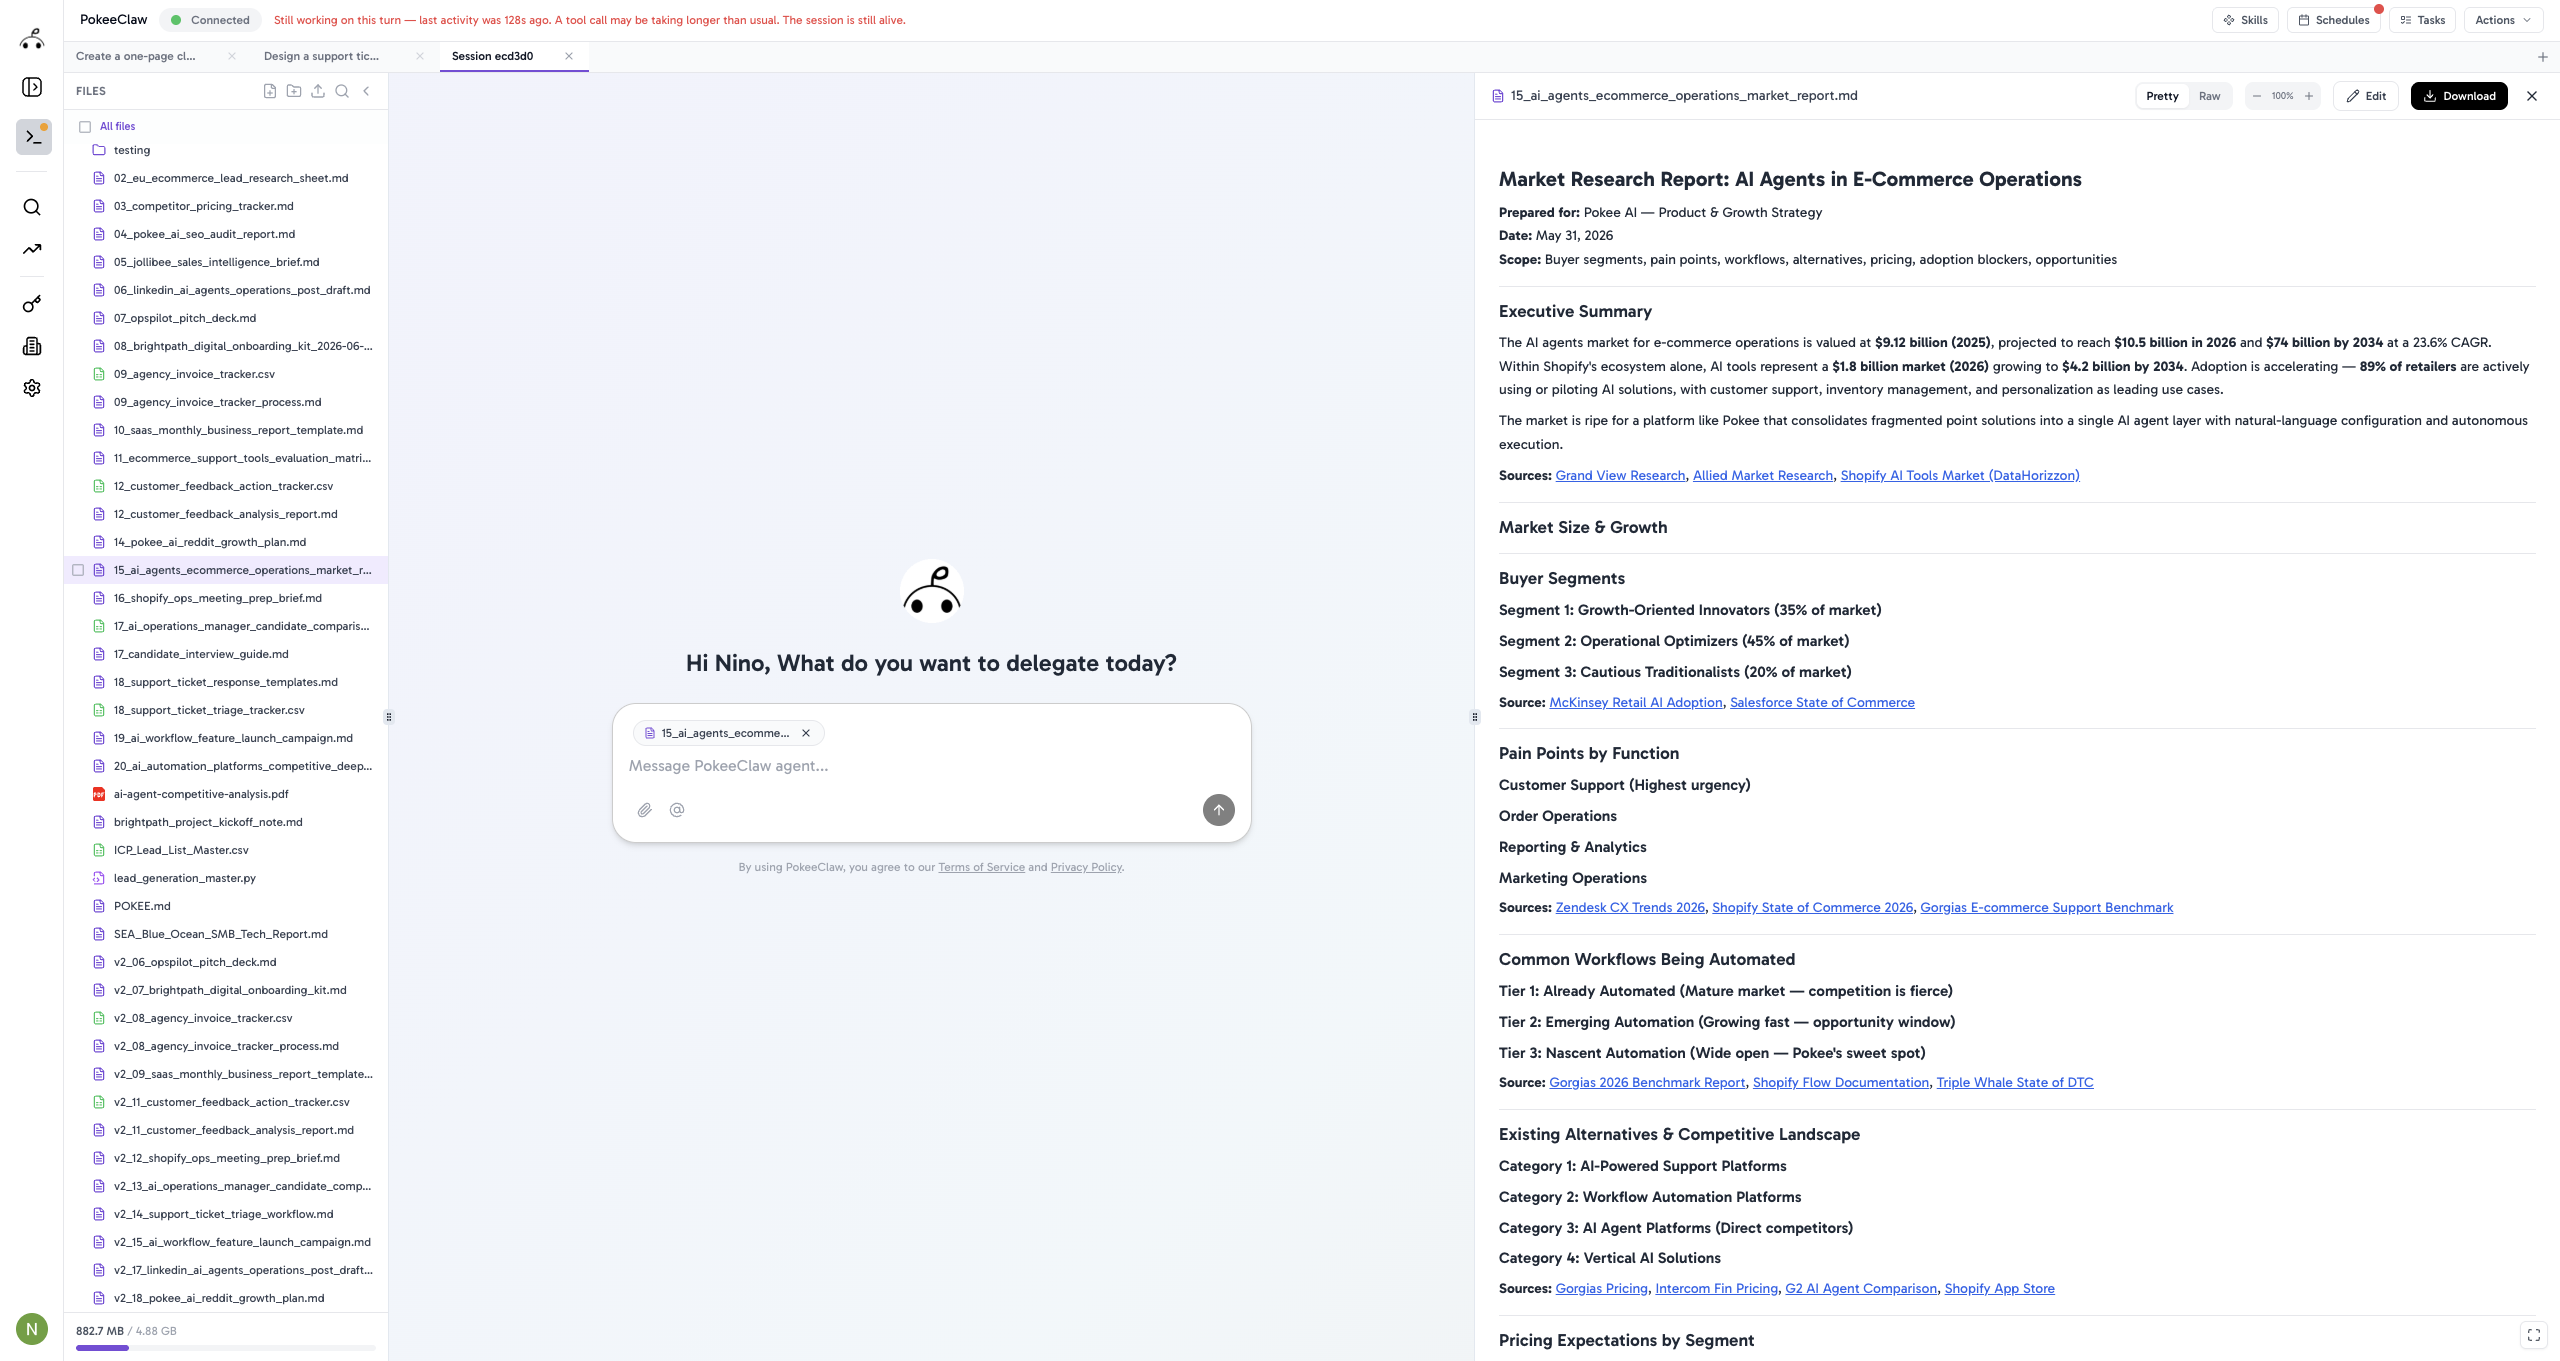The width and height of the screenshot is (2560, 1361).
Task: Click the Connected status badge
Action: tap(210, 20)
